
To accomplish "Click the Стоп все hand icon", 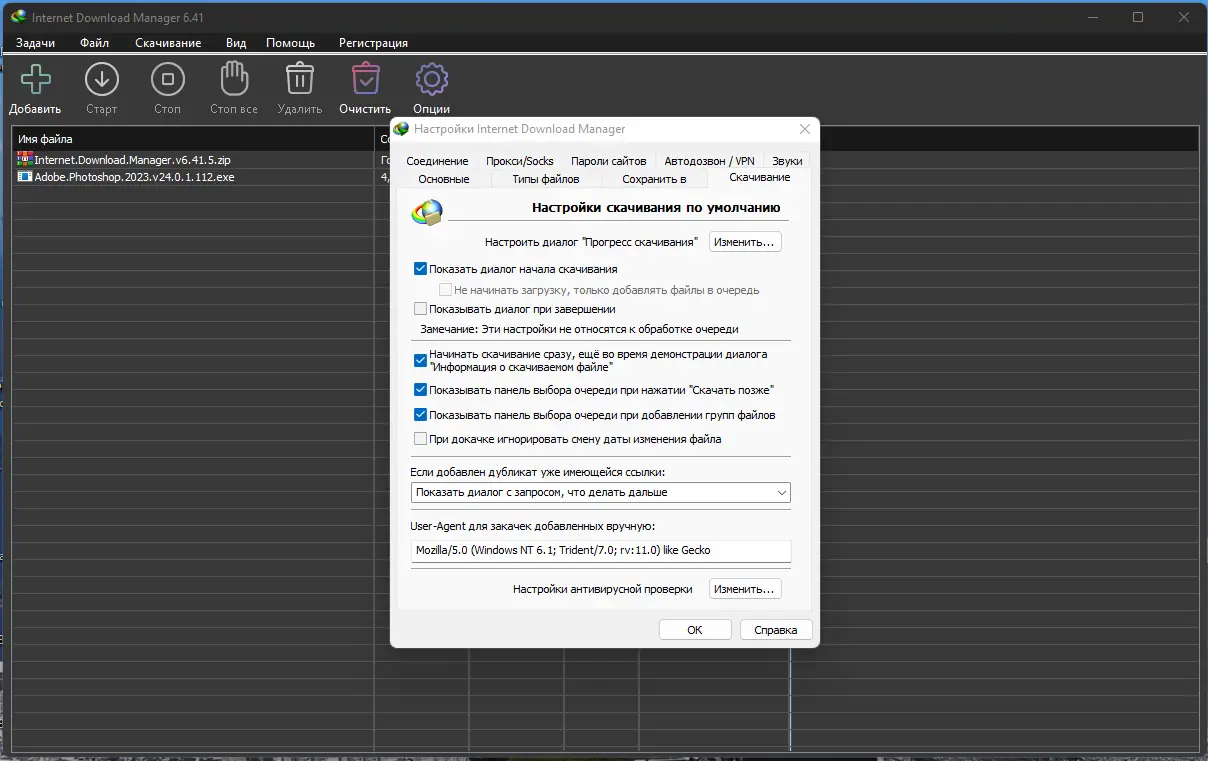I will click(x=233, y=79).
